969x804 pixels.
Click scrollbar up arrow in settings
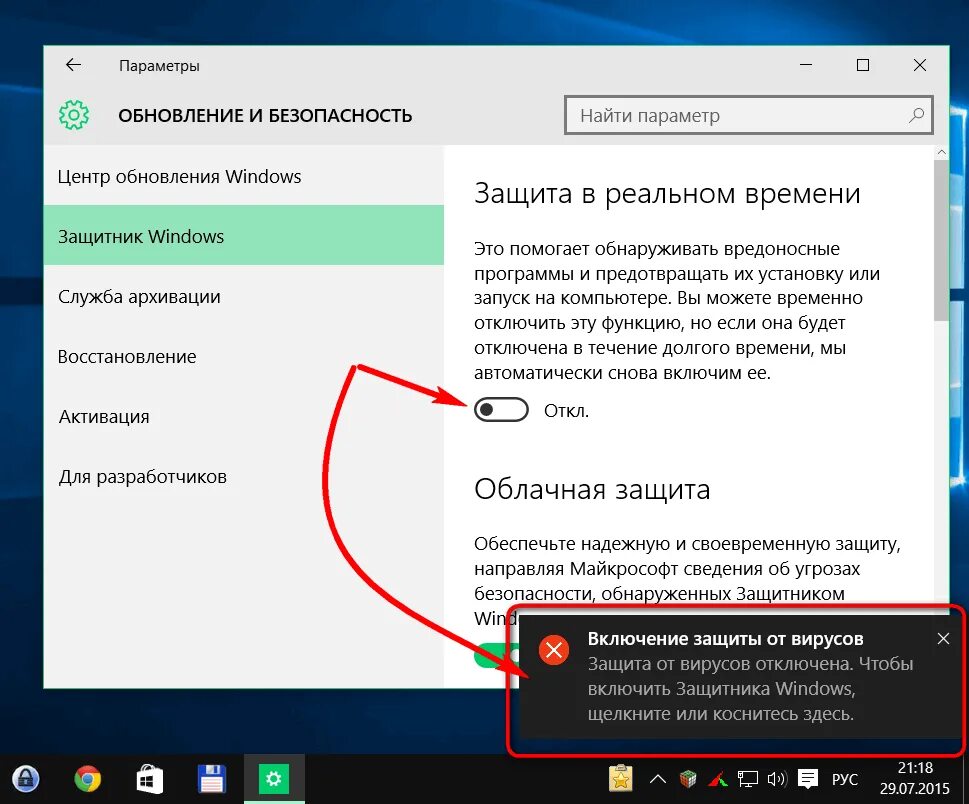pyautogui.click(x=942, y=152)
